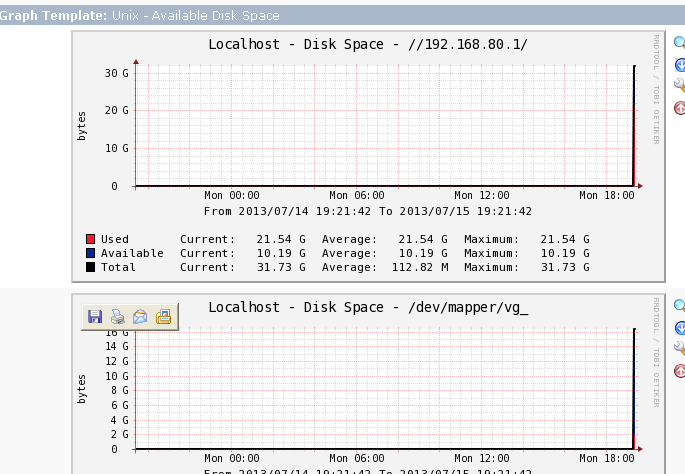Click the title 'Localhost - Disk Space - /dev/mapper/vg_'
685x474 pixels.
click(368, 307)
